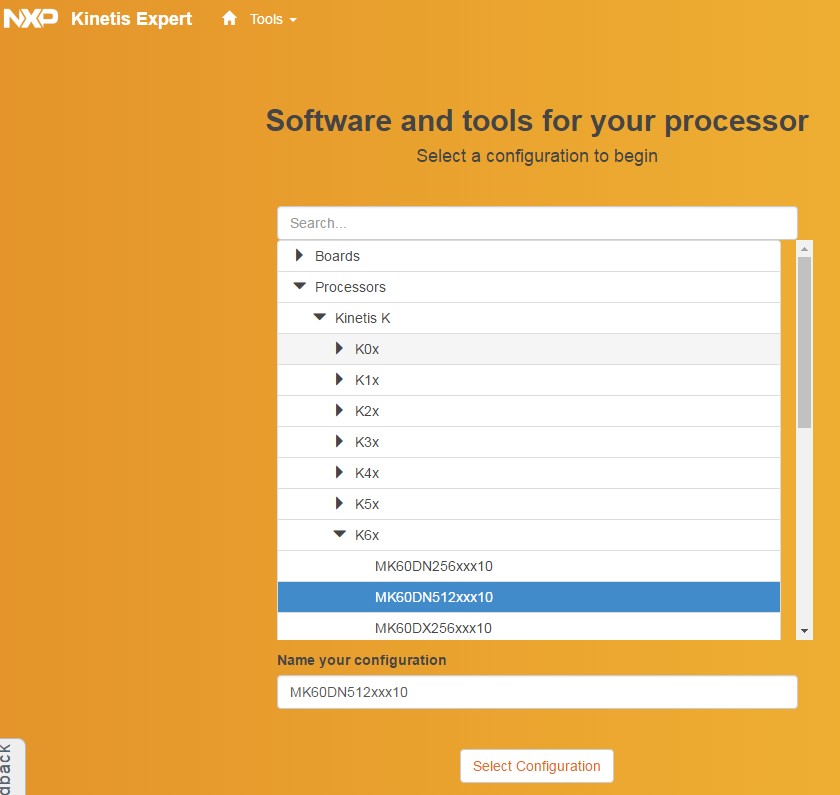840x795 pixels.
Task: Click the configuration name input field
Action: click(x=537, y=692)
